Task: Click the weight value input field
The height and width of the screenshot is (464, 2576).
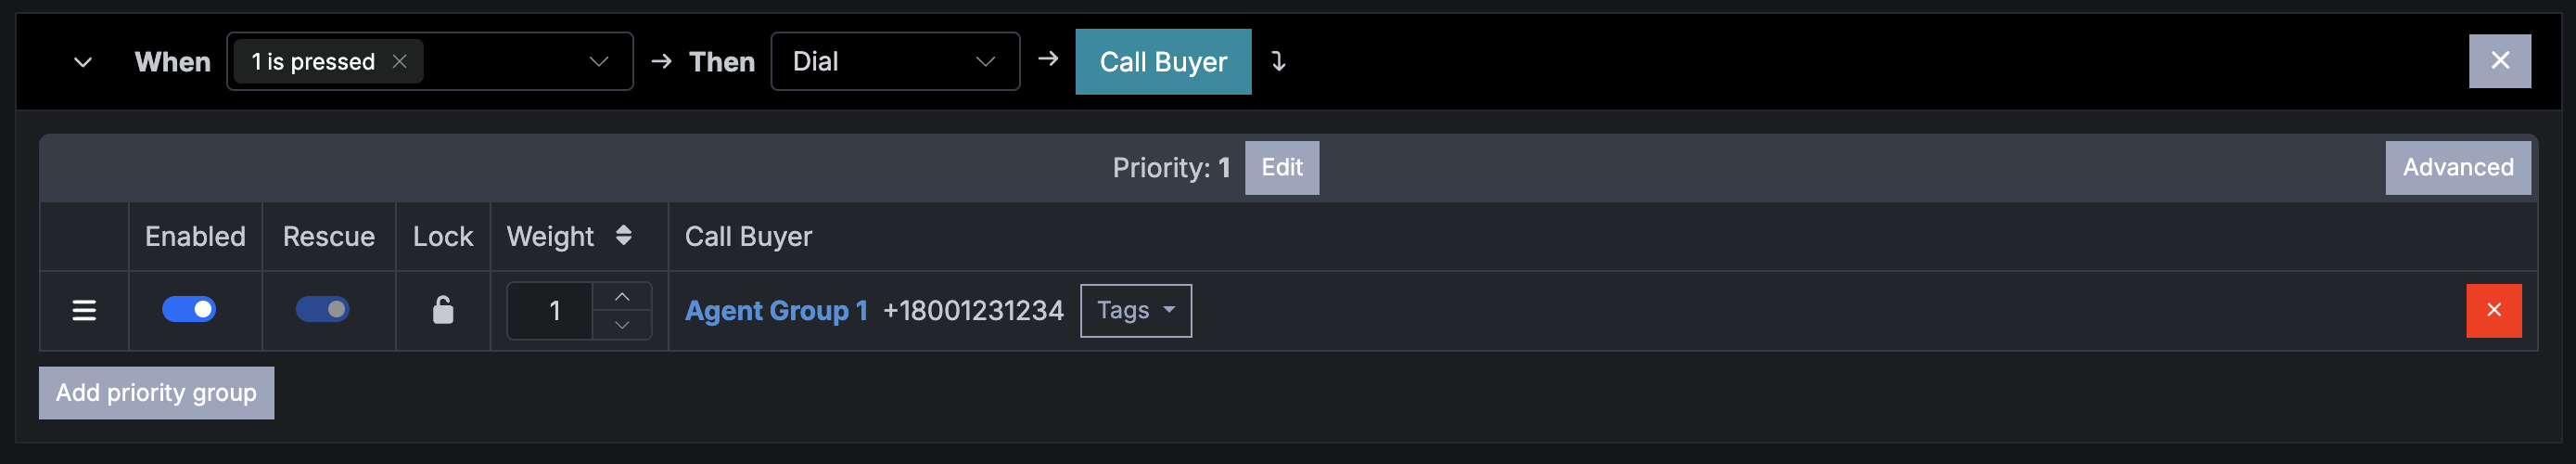Action: (550, 311)
